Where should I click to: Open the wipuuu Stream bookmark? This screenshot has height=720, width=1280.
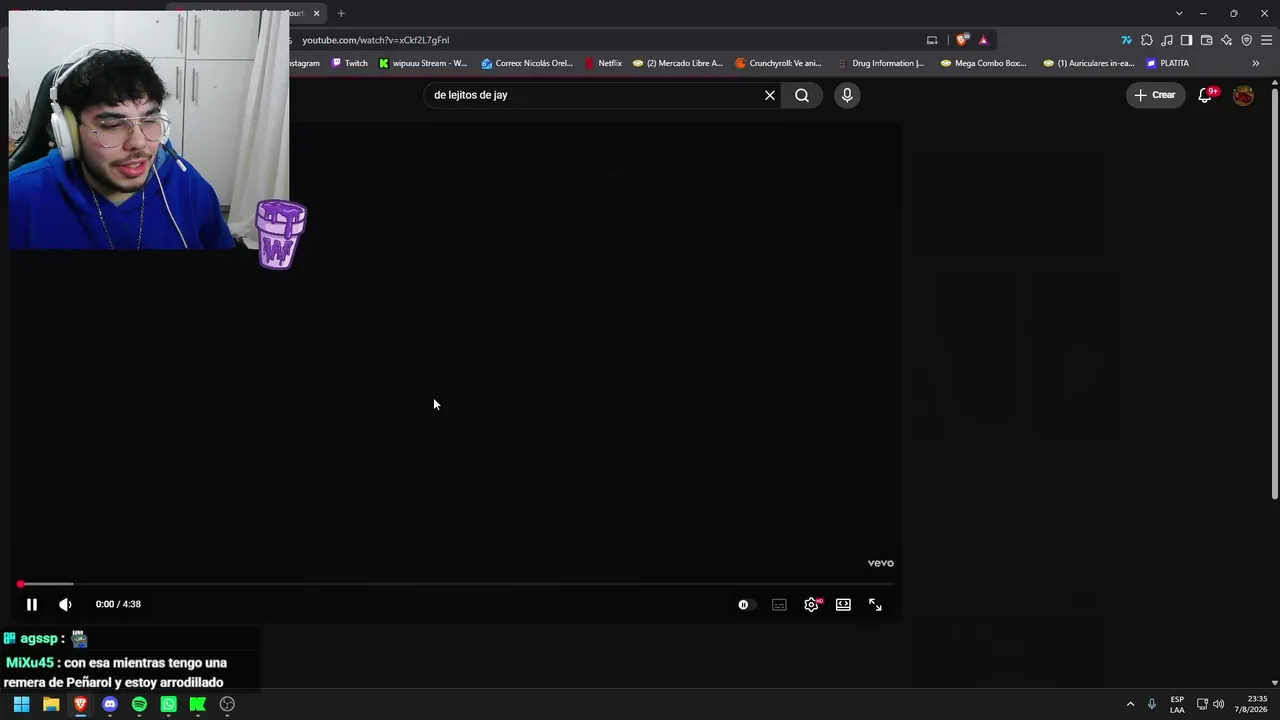point(423,63)
